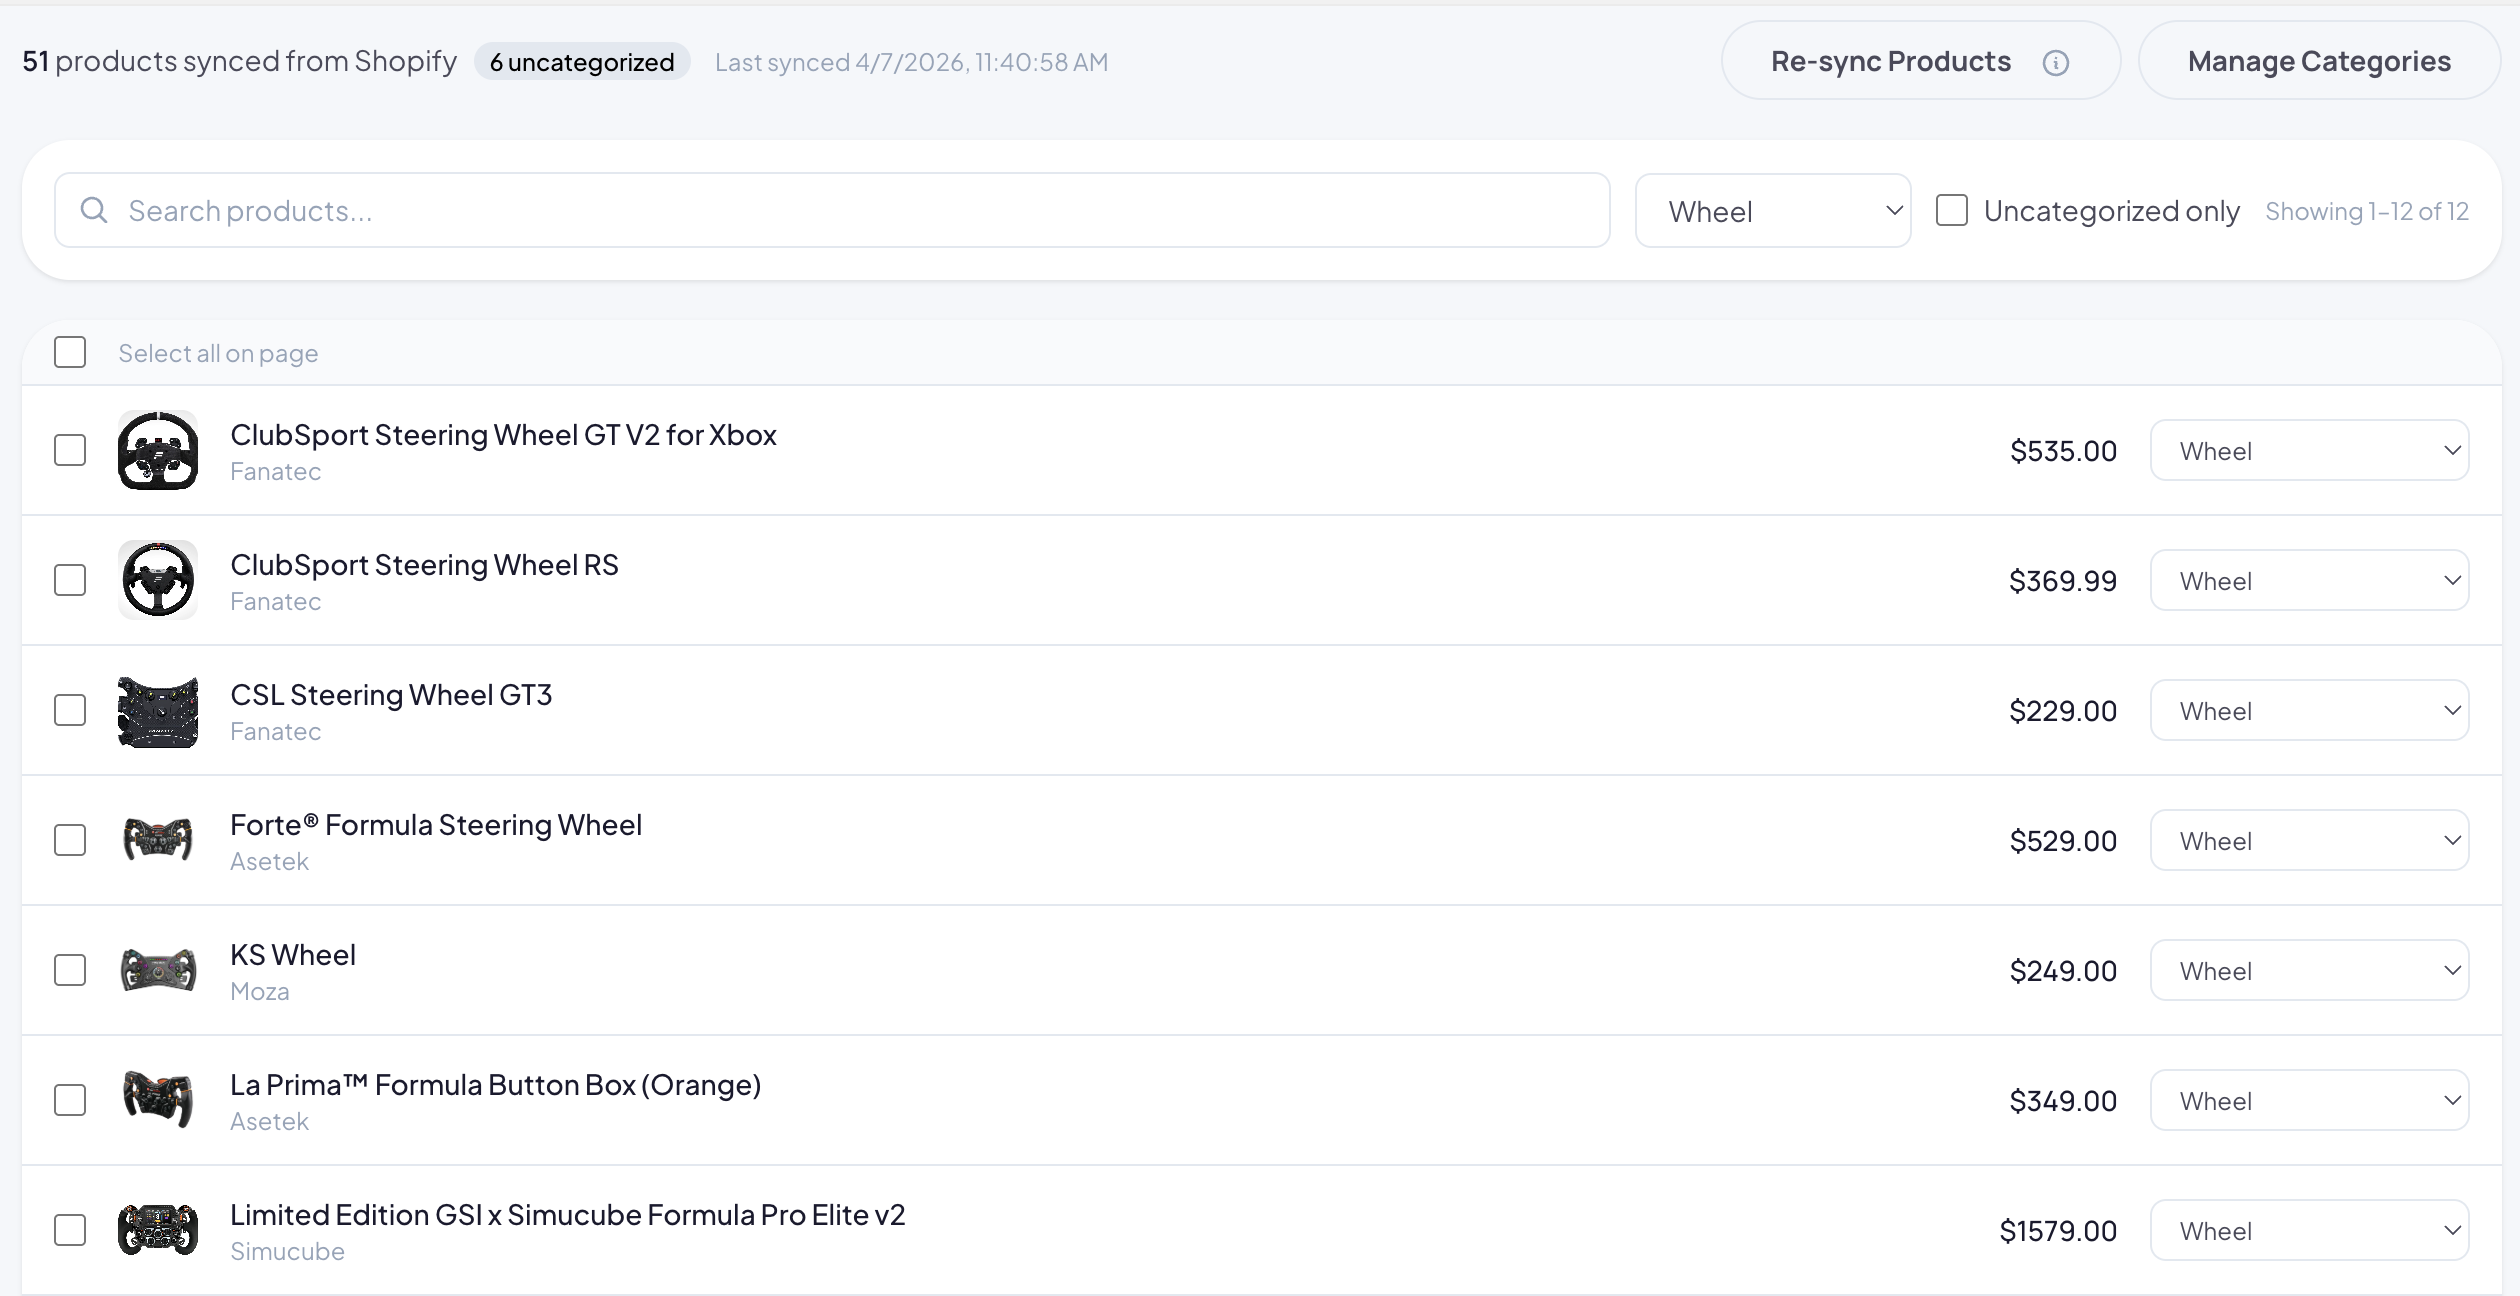The width and height of the screenshot is (2520, 1296).
Task: Open Manage Categories
Action: [2319, 61]
